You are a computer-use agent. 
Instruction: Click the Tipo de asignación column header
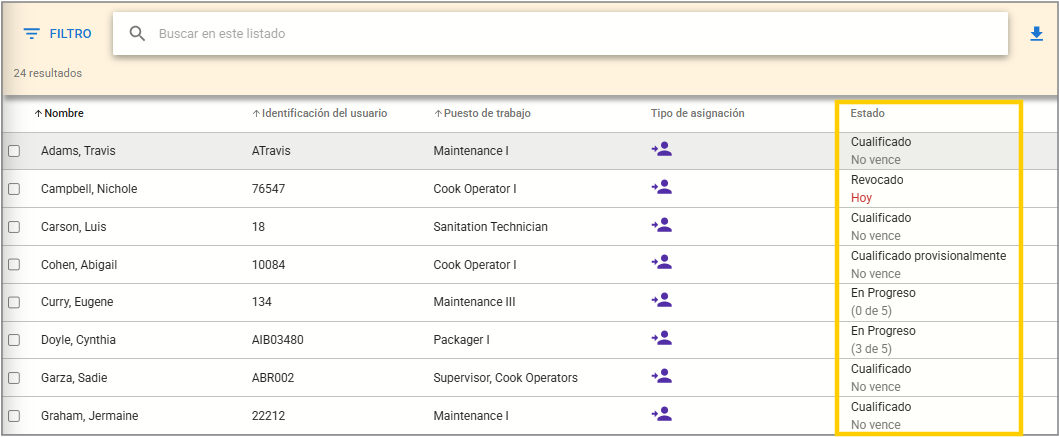[x=697, y=114]
